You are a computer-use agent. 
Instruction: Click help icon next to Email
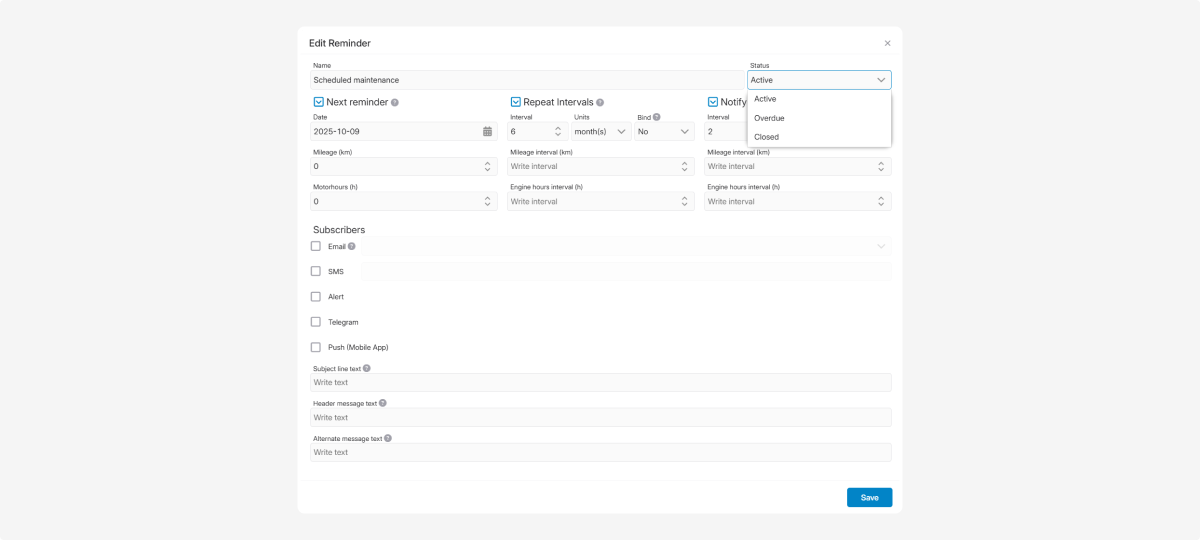[352, 246]
